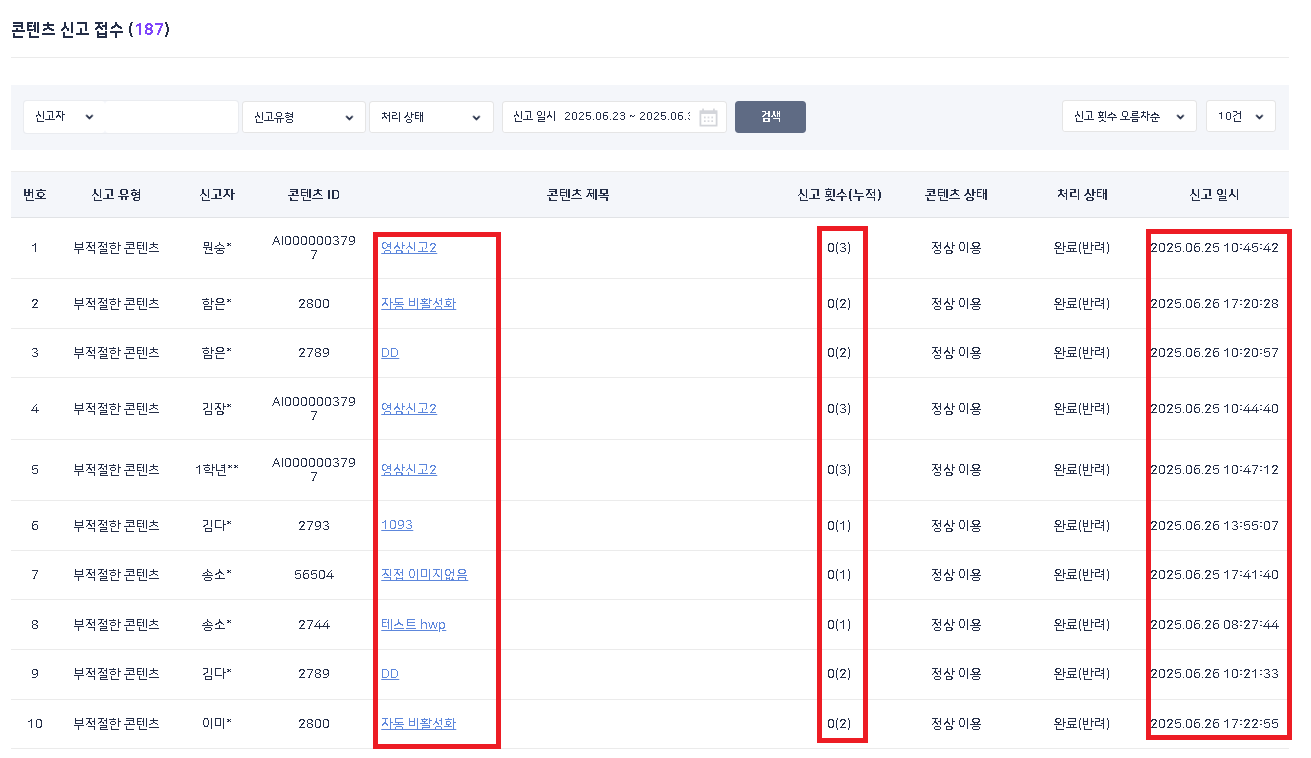
Task: Focus the reporter keyword input field
Action: [172, 117]
